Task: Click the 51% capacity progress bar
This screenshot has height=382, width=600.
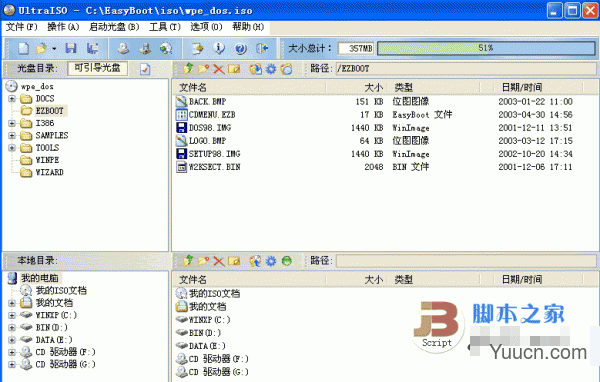Action: point(486,48)
